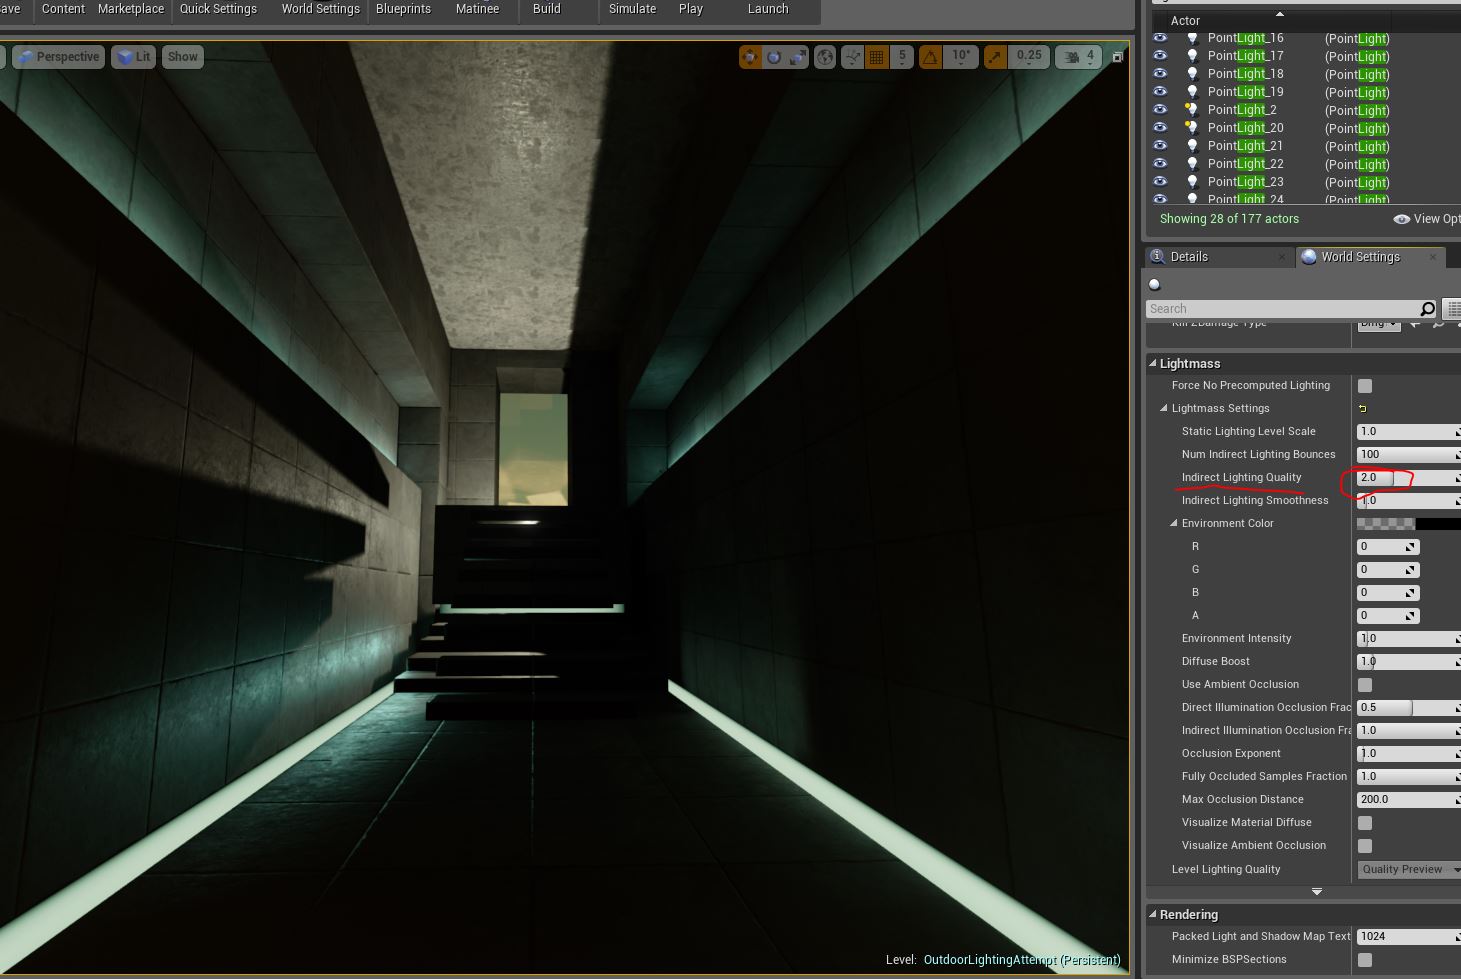This screenshot has width=1461, height=979.
Task: Collapse Lightmass Settings group
Action: click(x=1164, y=408)
